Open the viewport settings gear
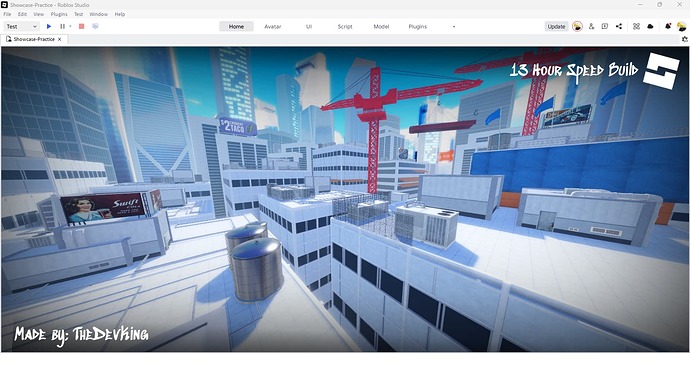 pos(685,39)
